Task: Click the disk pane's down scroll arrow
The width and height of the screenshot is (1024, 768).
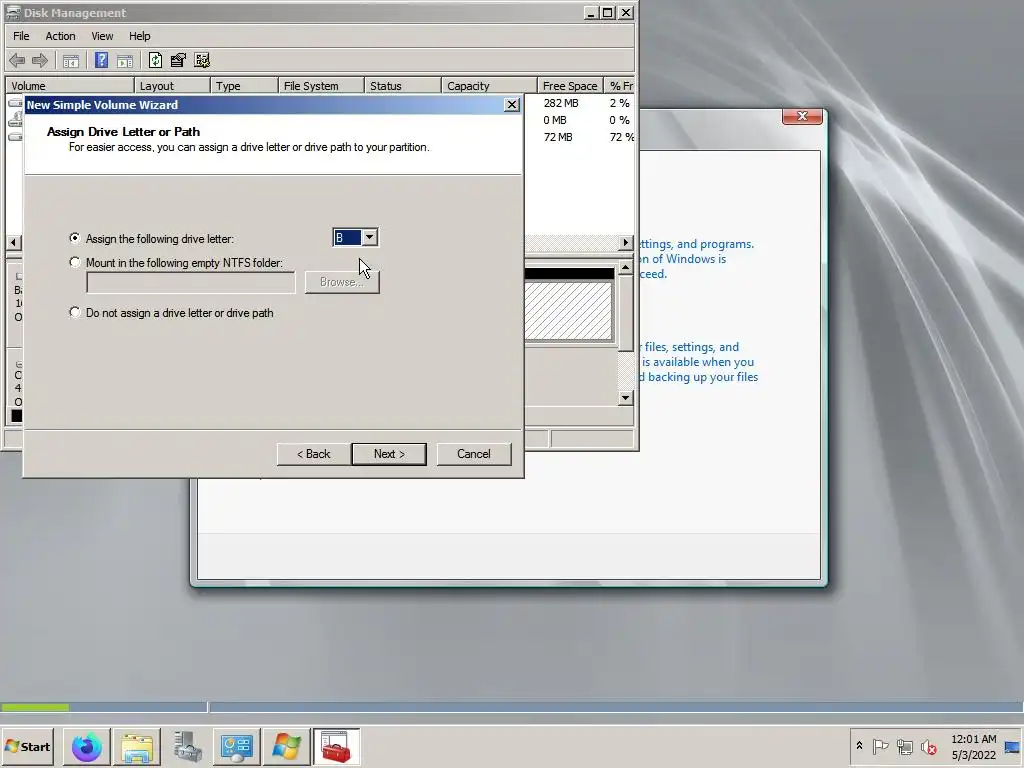Action: coord(626,398)
